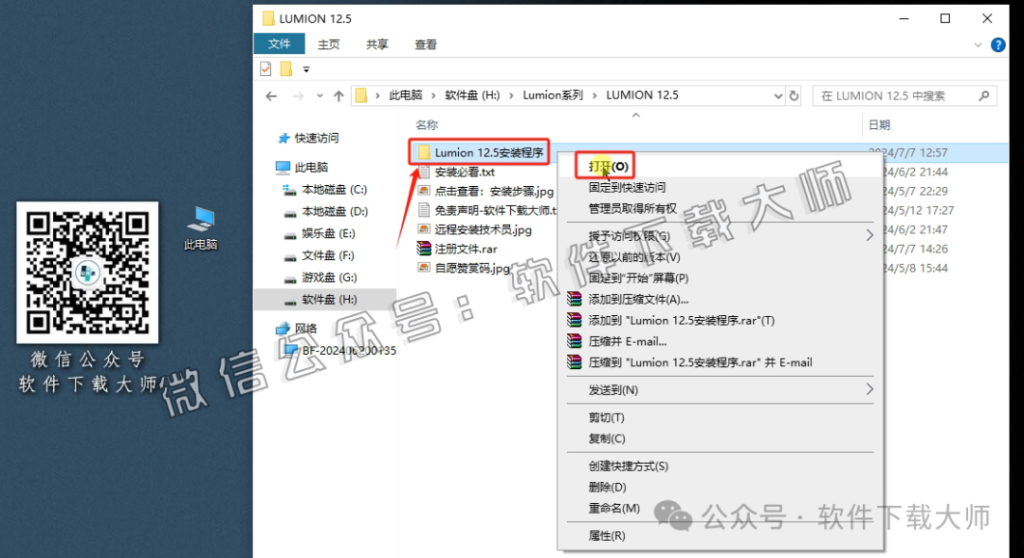Select 此电脑 in navigation pane
This screenshot has height=558, width=1024.
(x=311, y=167)
